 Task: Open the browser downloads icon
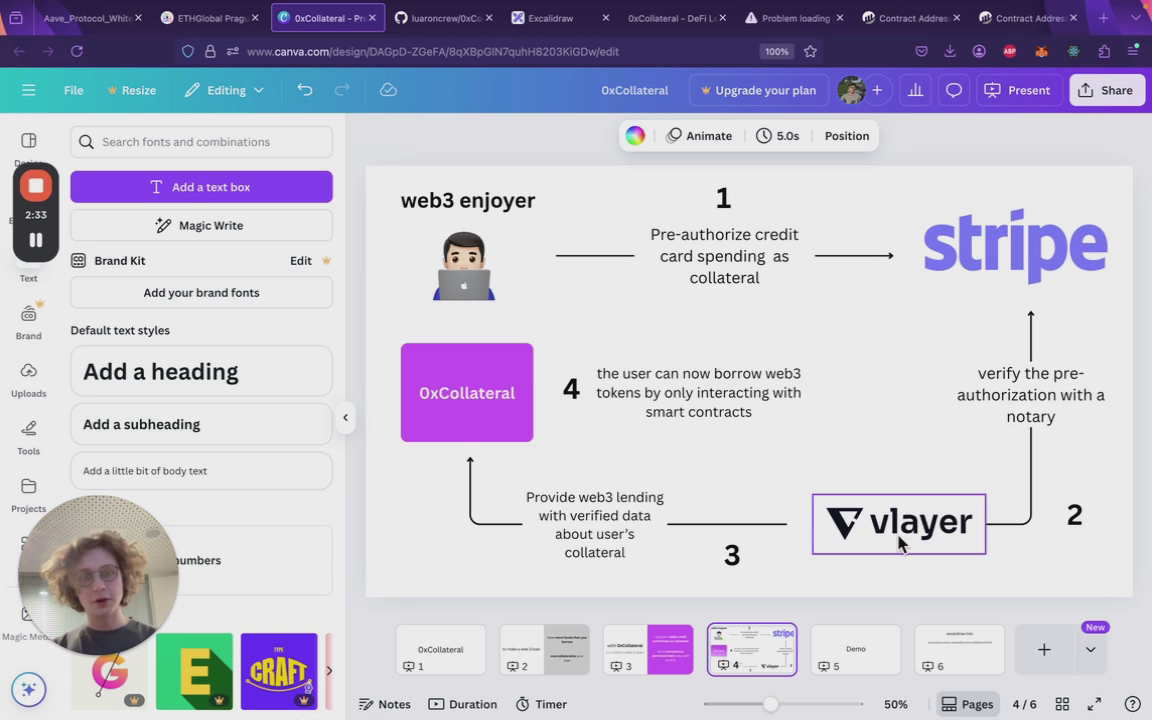(x=949, y=51)
